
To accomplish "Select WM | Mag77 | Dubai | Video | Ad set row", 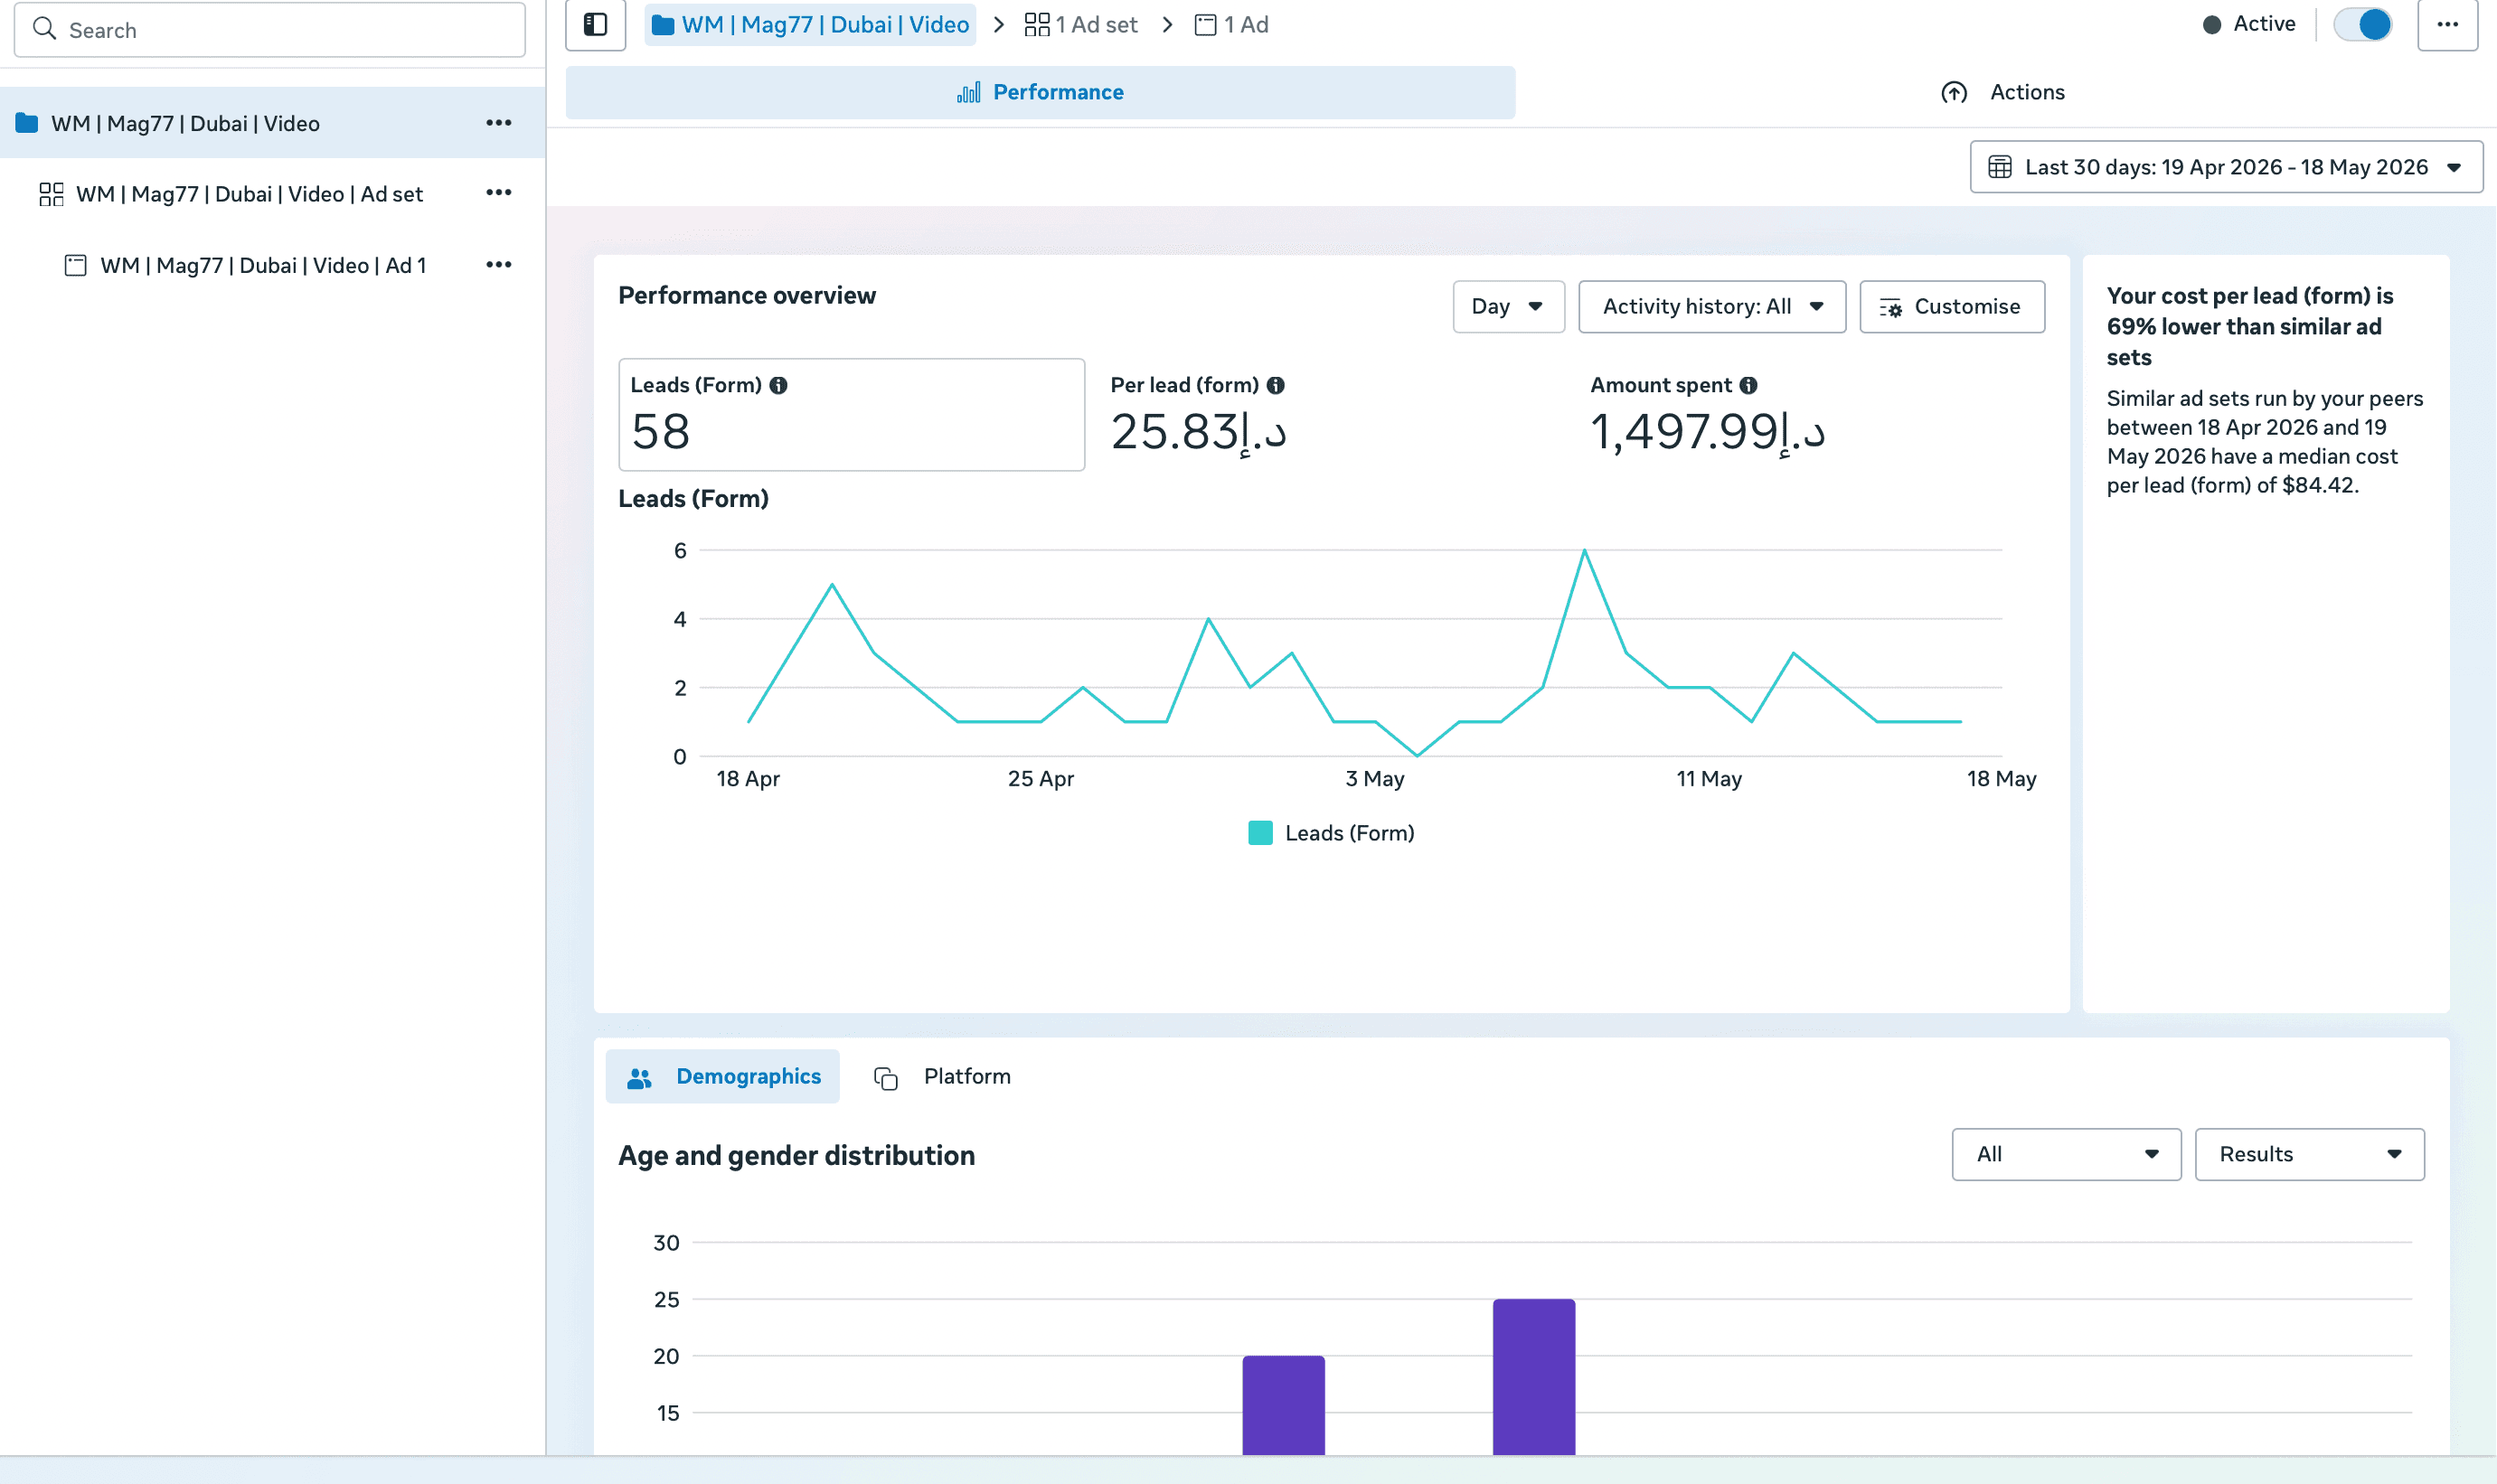I will coord(272,193).
